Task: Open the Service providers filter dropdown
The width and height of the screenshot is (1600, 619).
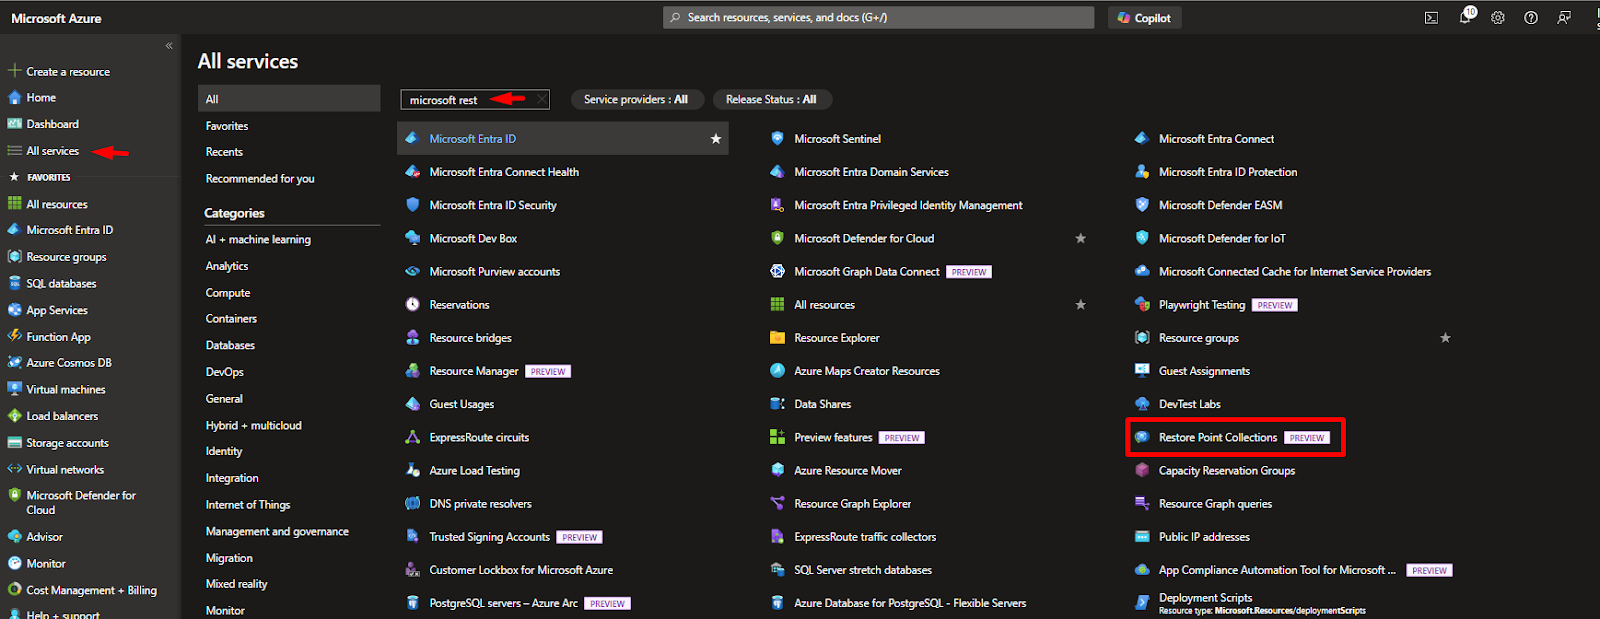Action: [636, 100]
